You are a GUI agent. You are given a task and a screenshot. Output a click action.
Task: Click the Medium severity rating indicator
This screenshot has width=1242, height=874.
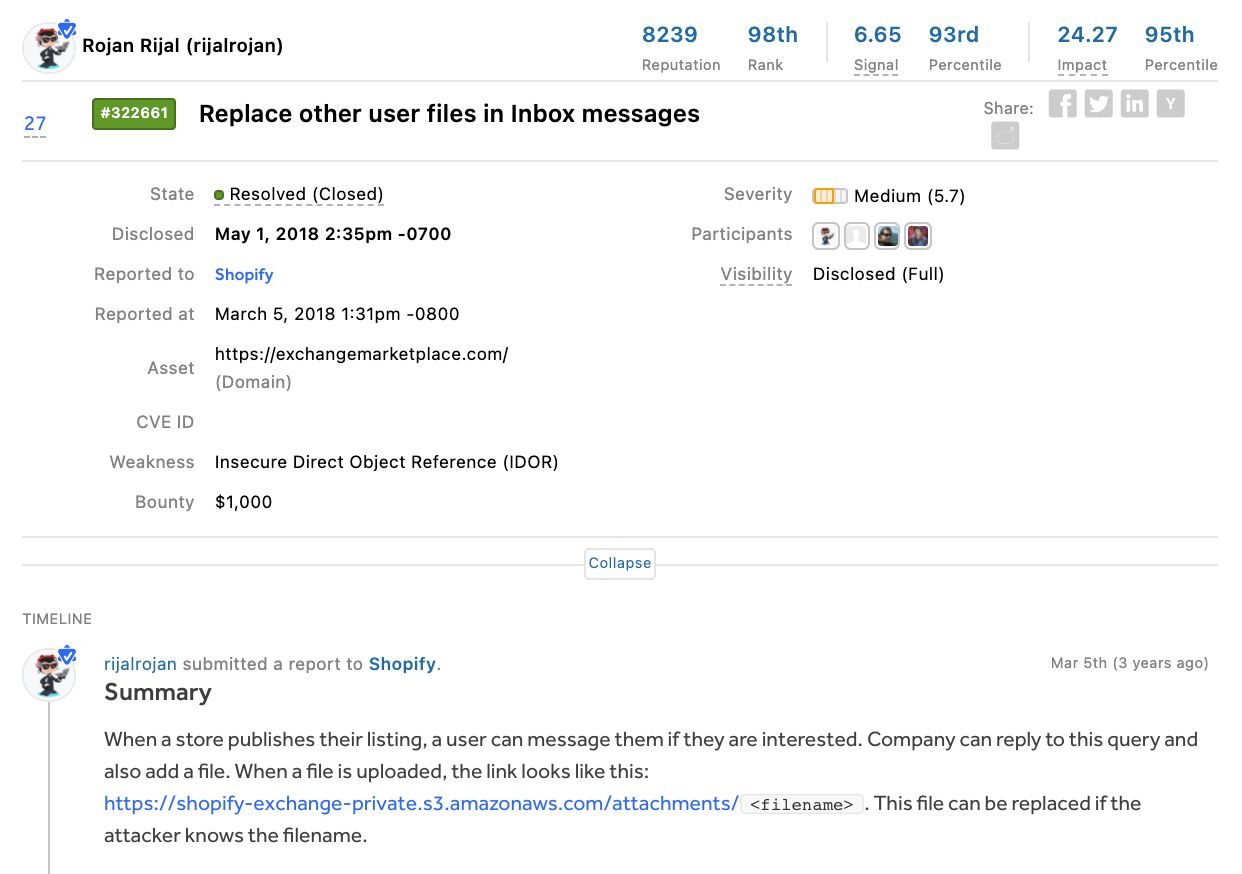[830, 196]
